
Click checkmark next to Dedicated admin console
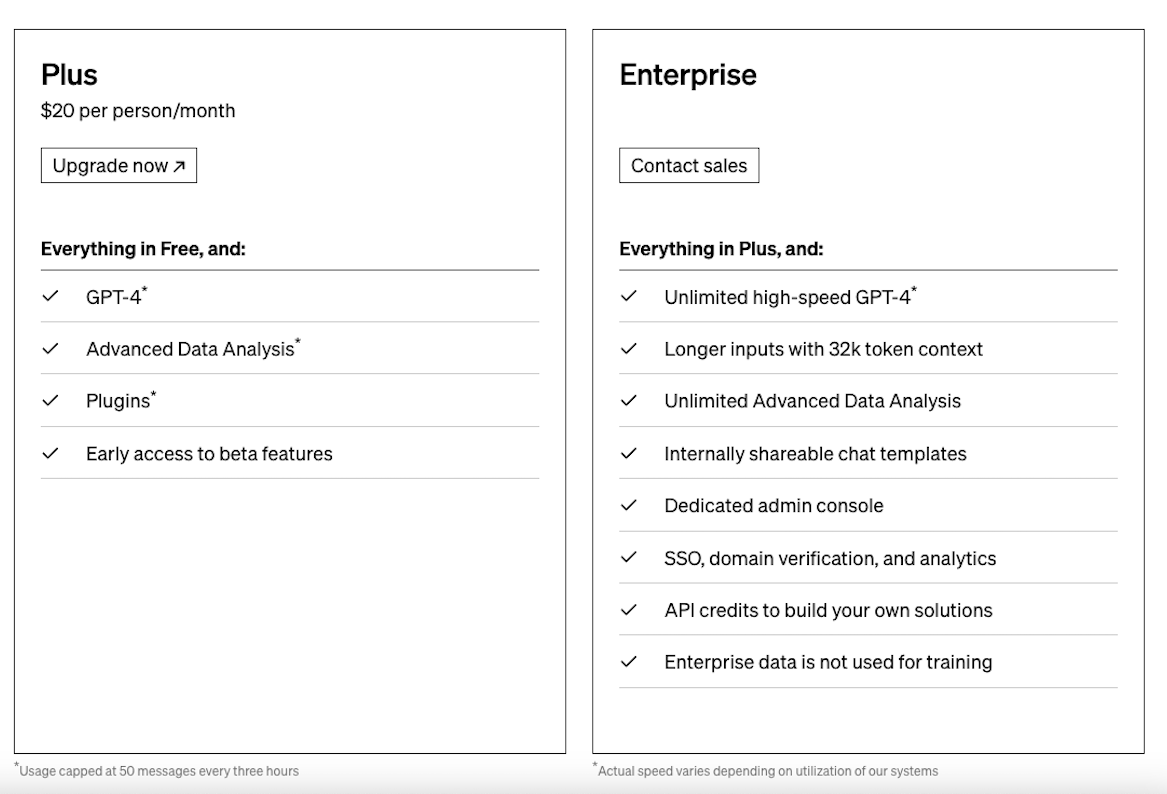coord(628,505)
